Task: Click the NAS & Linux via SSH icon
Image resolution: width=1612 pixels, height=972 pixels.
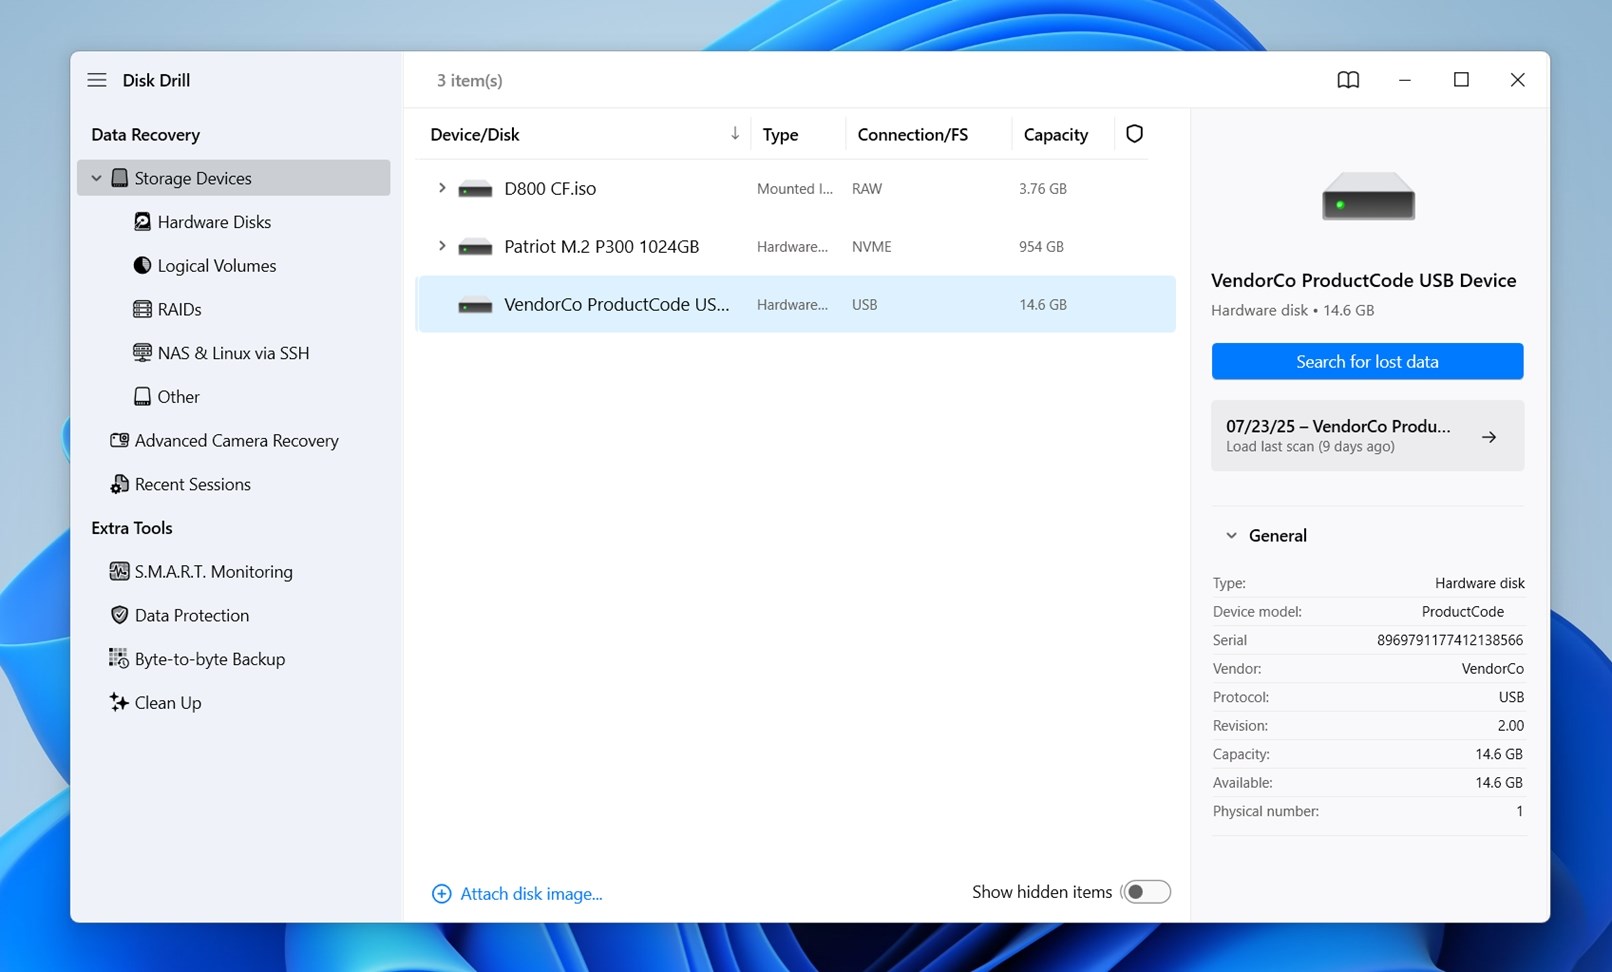Action: tap(142, 353)
